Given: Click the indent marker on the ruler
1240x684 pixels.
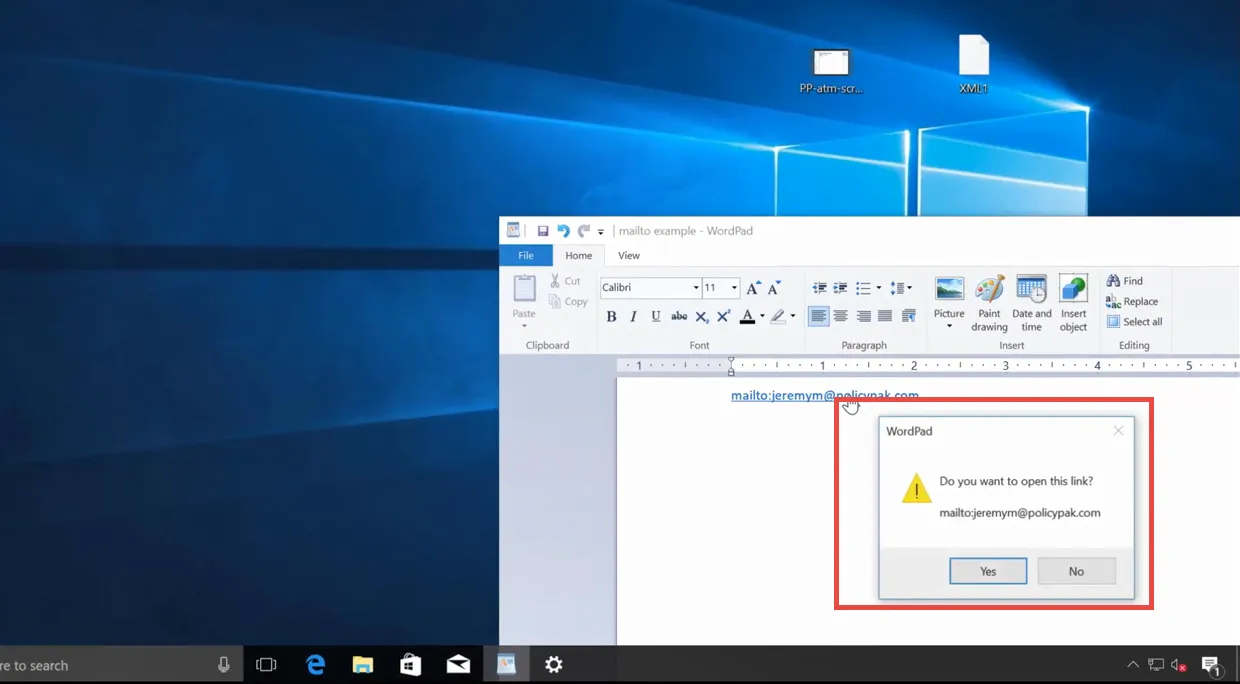Looking at the screenshot, I should [731, 366].
